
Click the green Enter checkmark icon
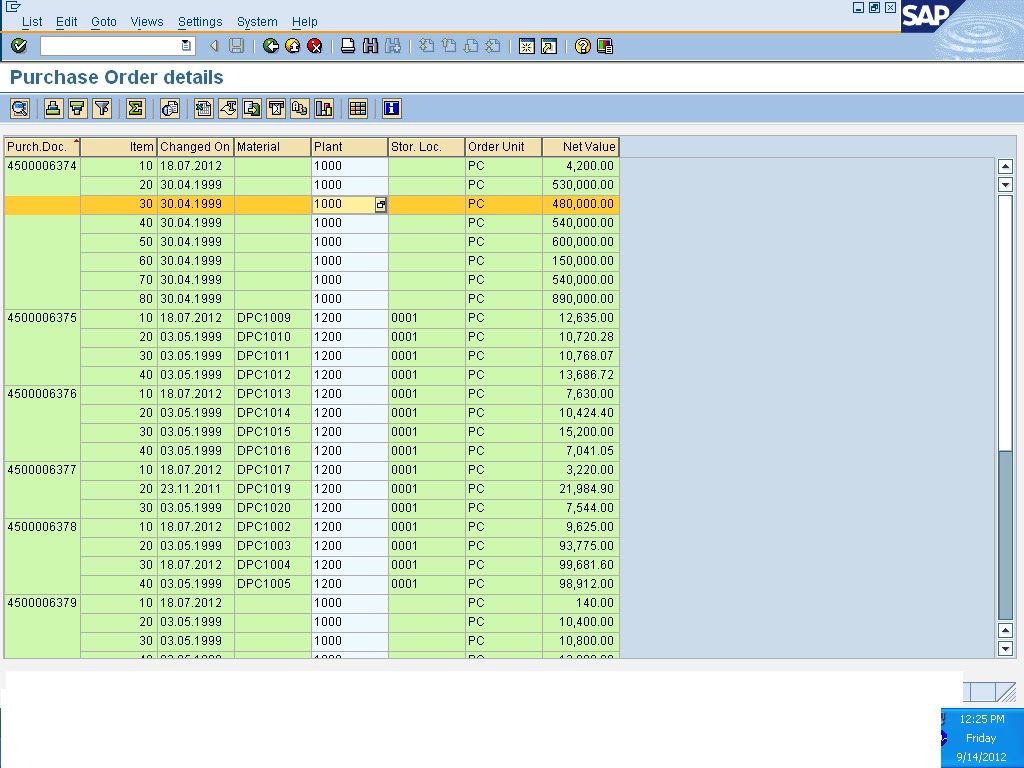(x=19, y=46)
